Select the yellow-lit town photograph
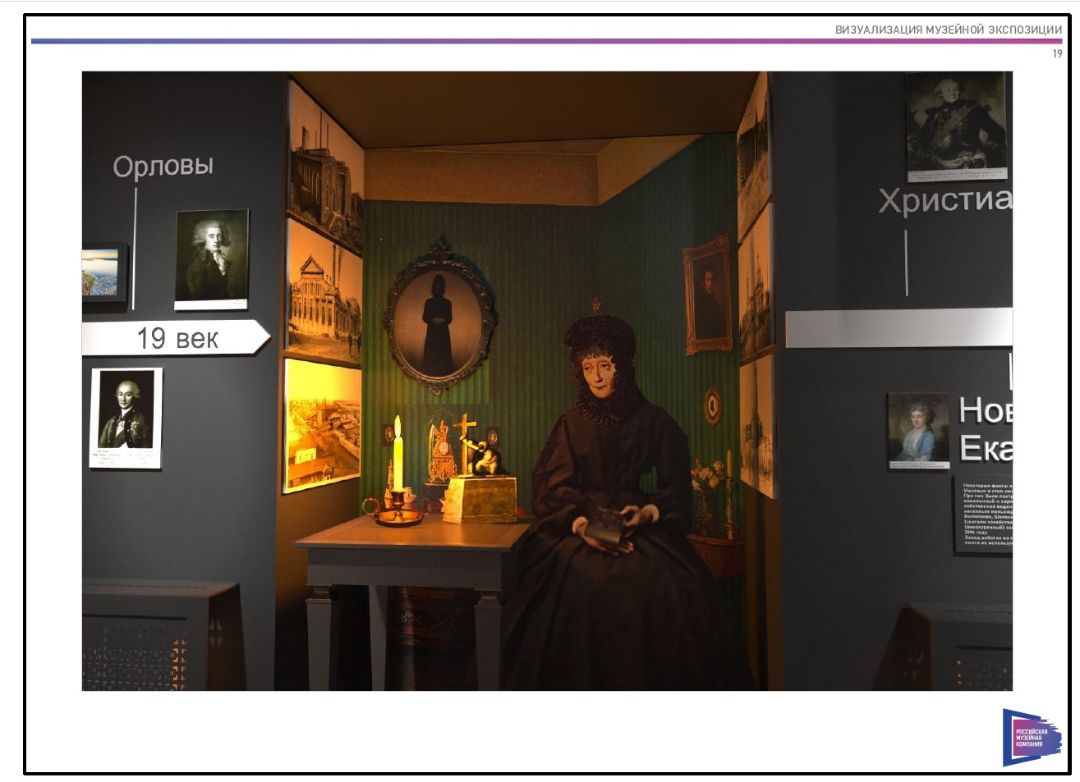The image size is (1080, 782). 322,425
